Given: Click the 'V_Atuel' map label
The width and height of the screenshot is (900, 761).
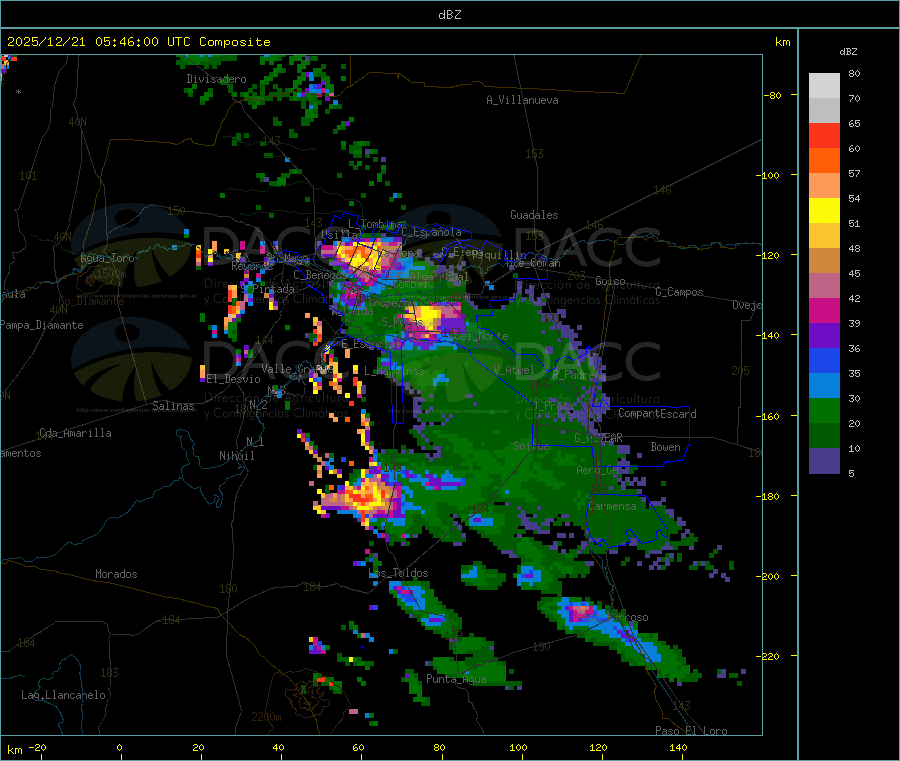Looking at the screenshot, I should tap(514, 370).
